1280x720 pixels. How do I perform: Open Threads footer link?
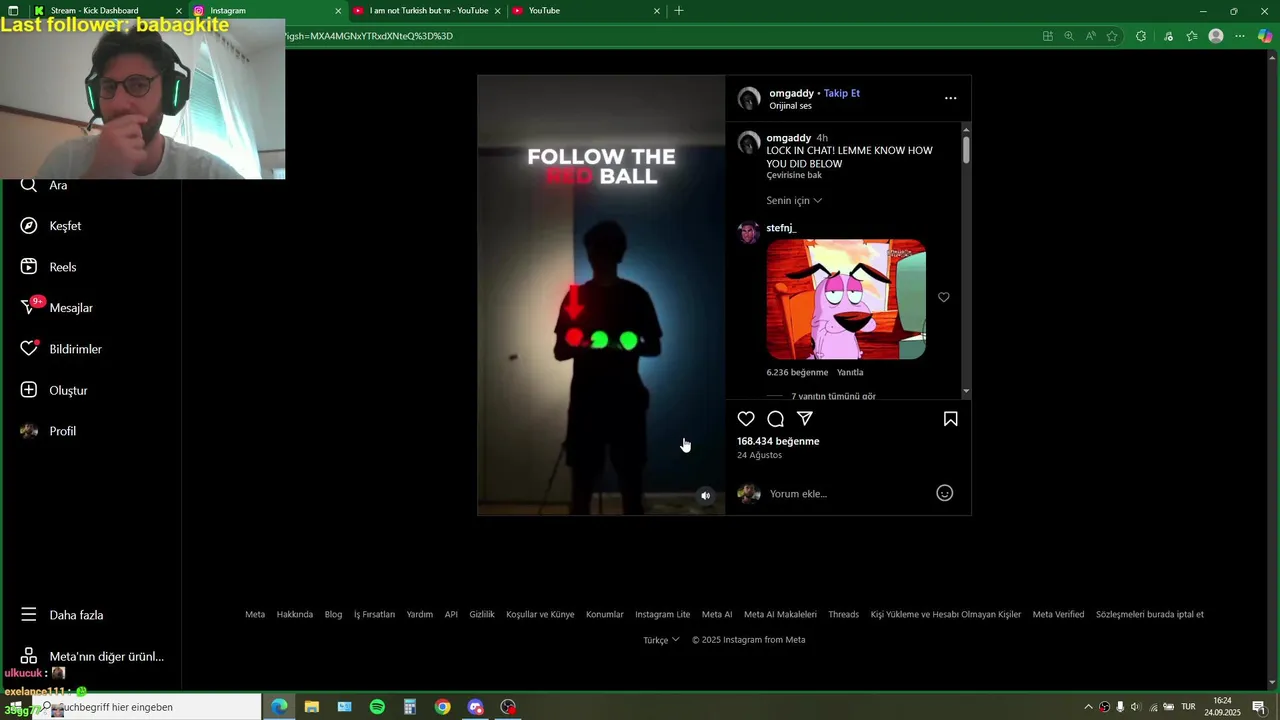[x=843, y=614]
